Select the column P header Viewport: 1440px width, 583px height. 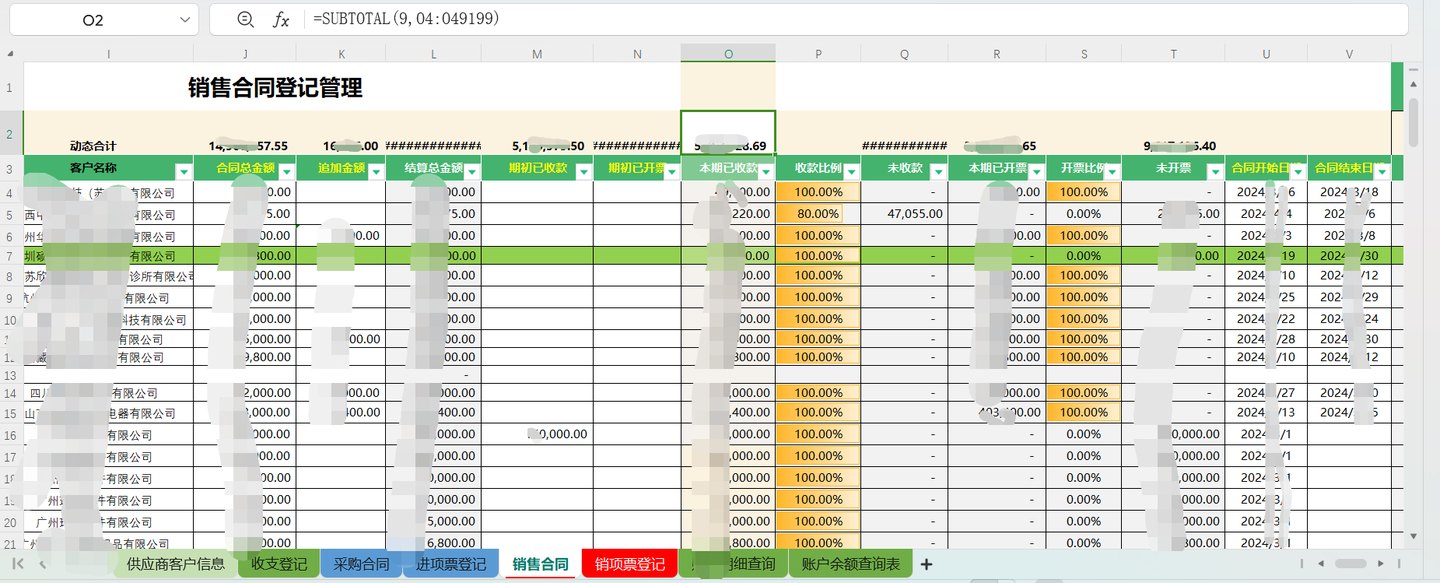point(818,52)
